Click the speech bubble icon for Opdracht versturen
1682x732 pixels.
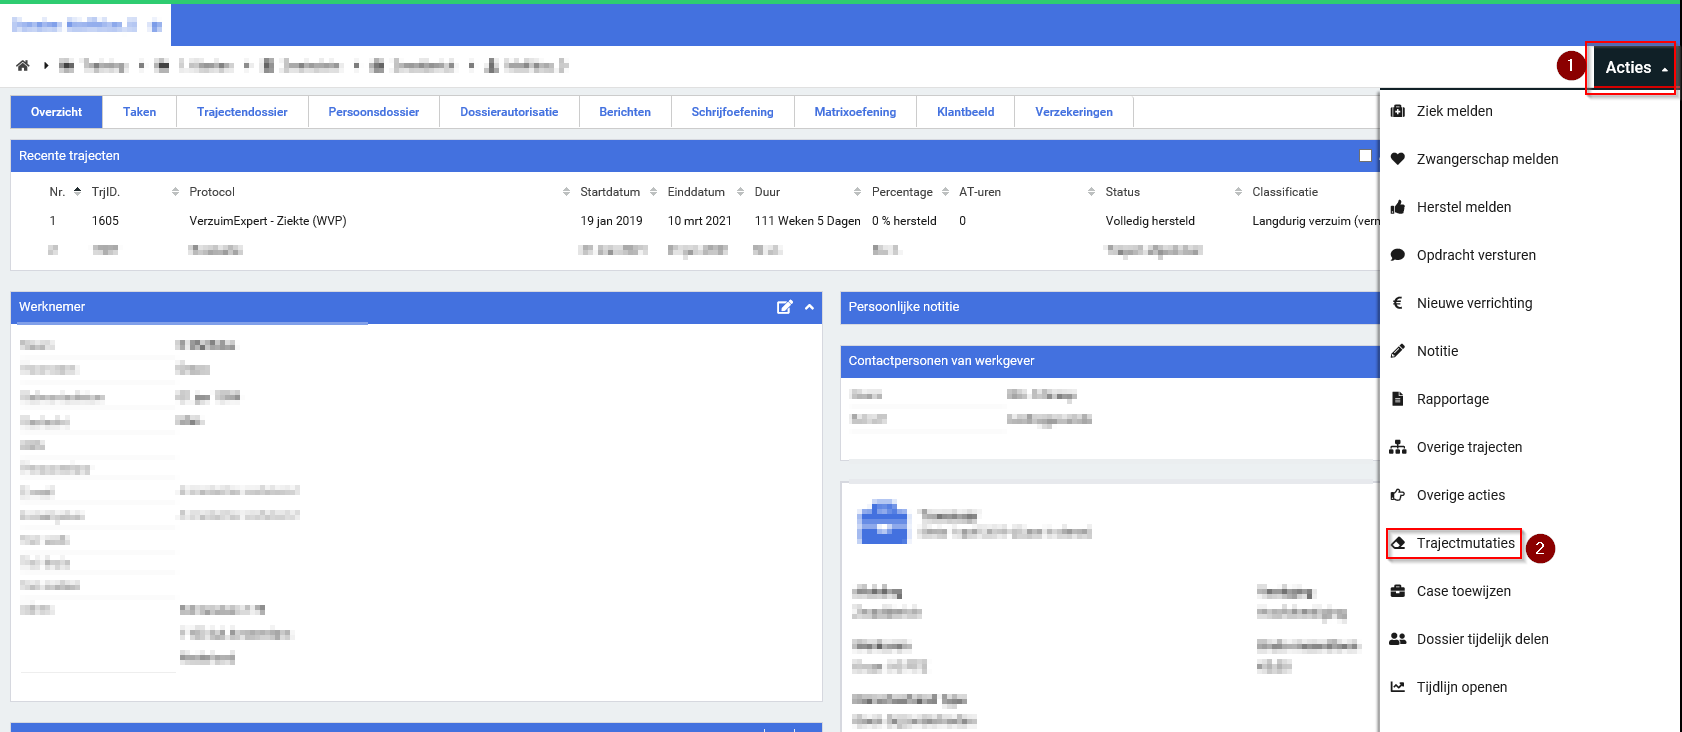click(x=1398, y=255)
